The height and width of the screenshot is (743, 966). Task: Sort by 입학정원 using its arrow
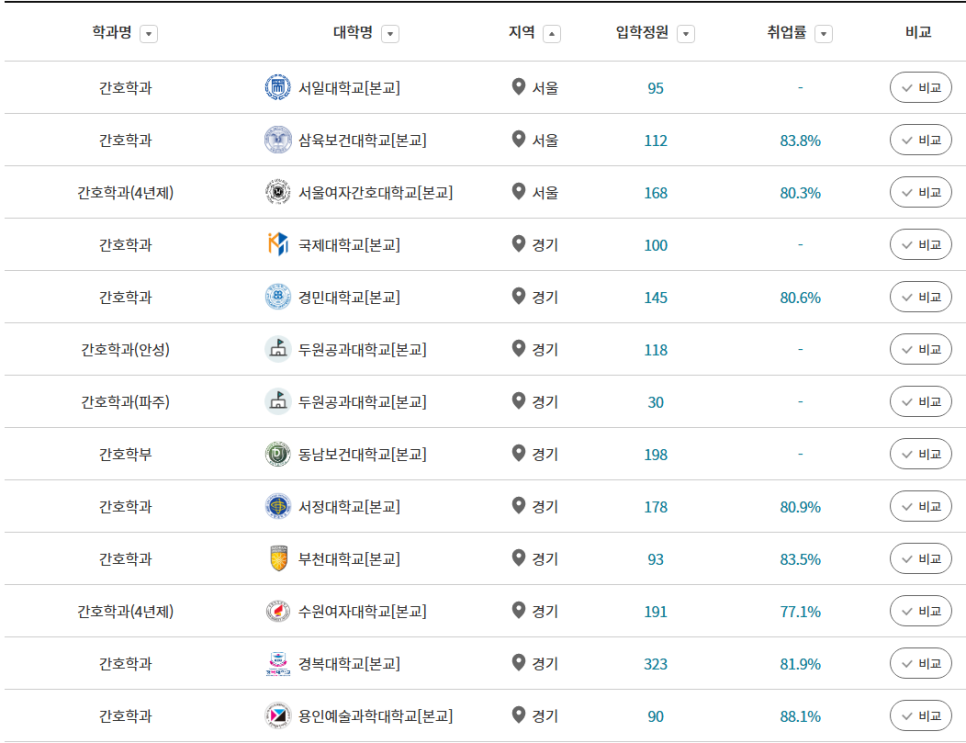[x=686, y=34]
